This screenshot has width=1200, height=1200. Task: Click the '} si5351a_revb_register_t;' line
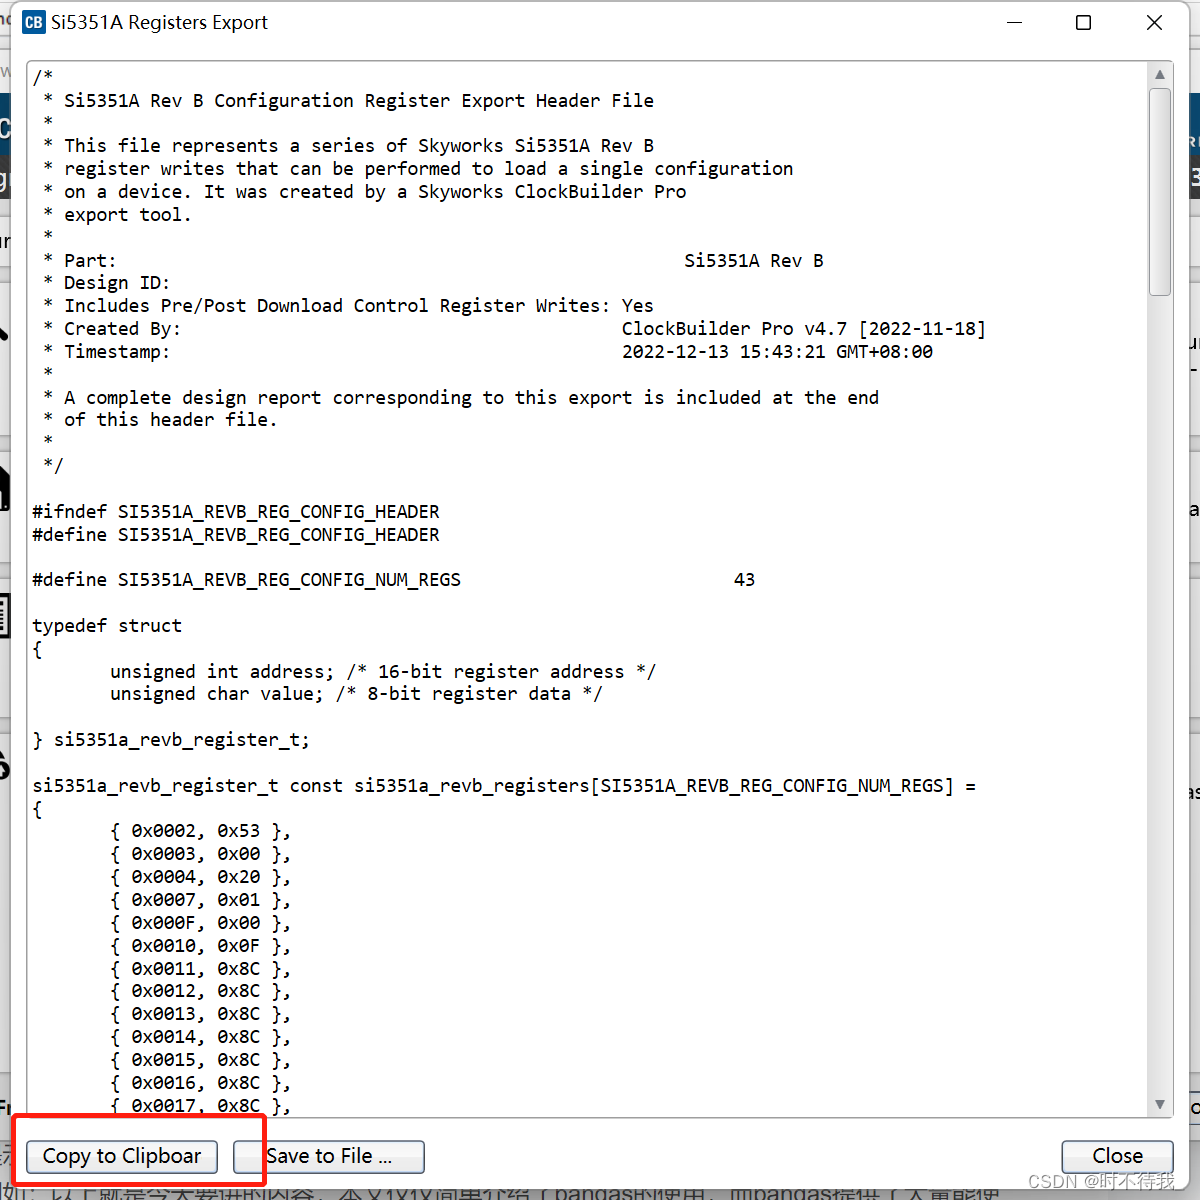(x=171, y=740)
